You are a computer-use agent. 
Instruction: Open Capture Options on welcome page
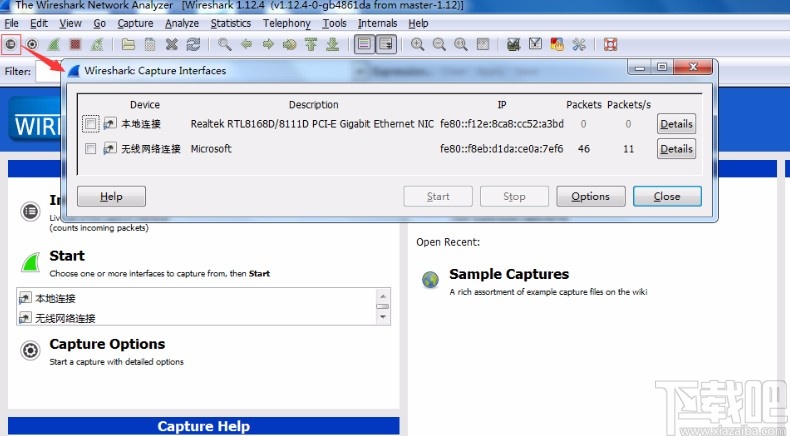107,344
